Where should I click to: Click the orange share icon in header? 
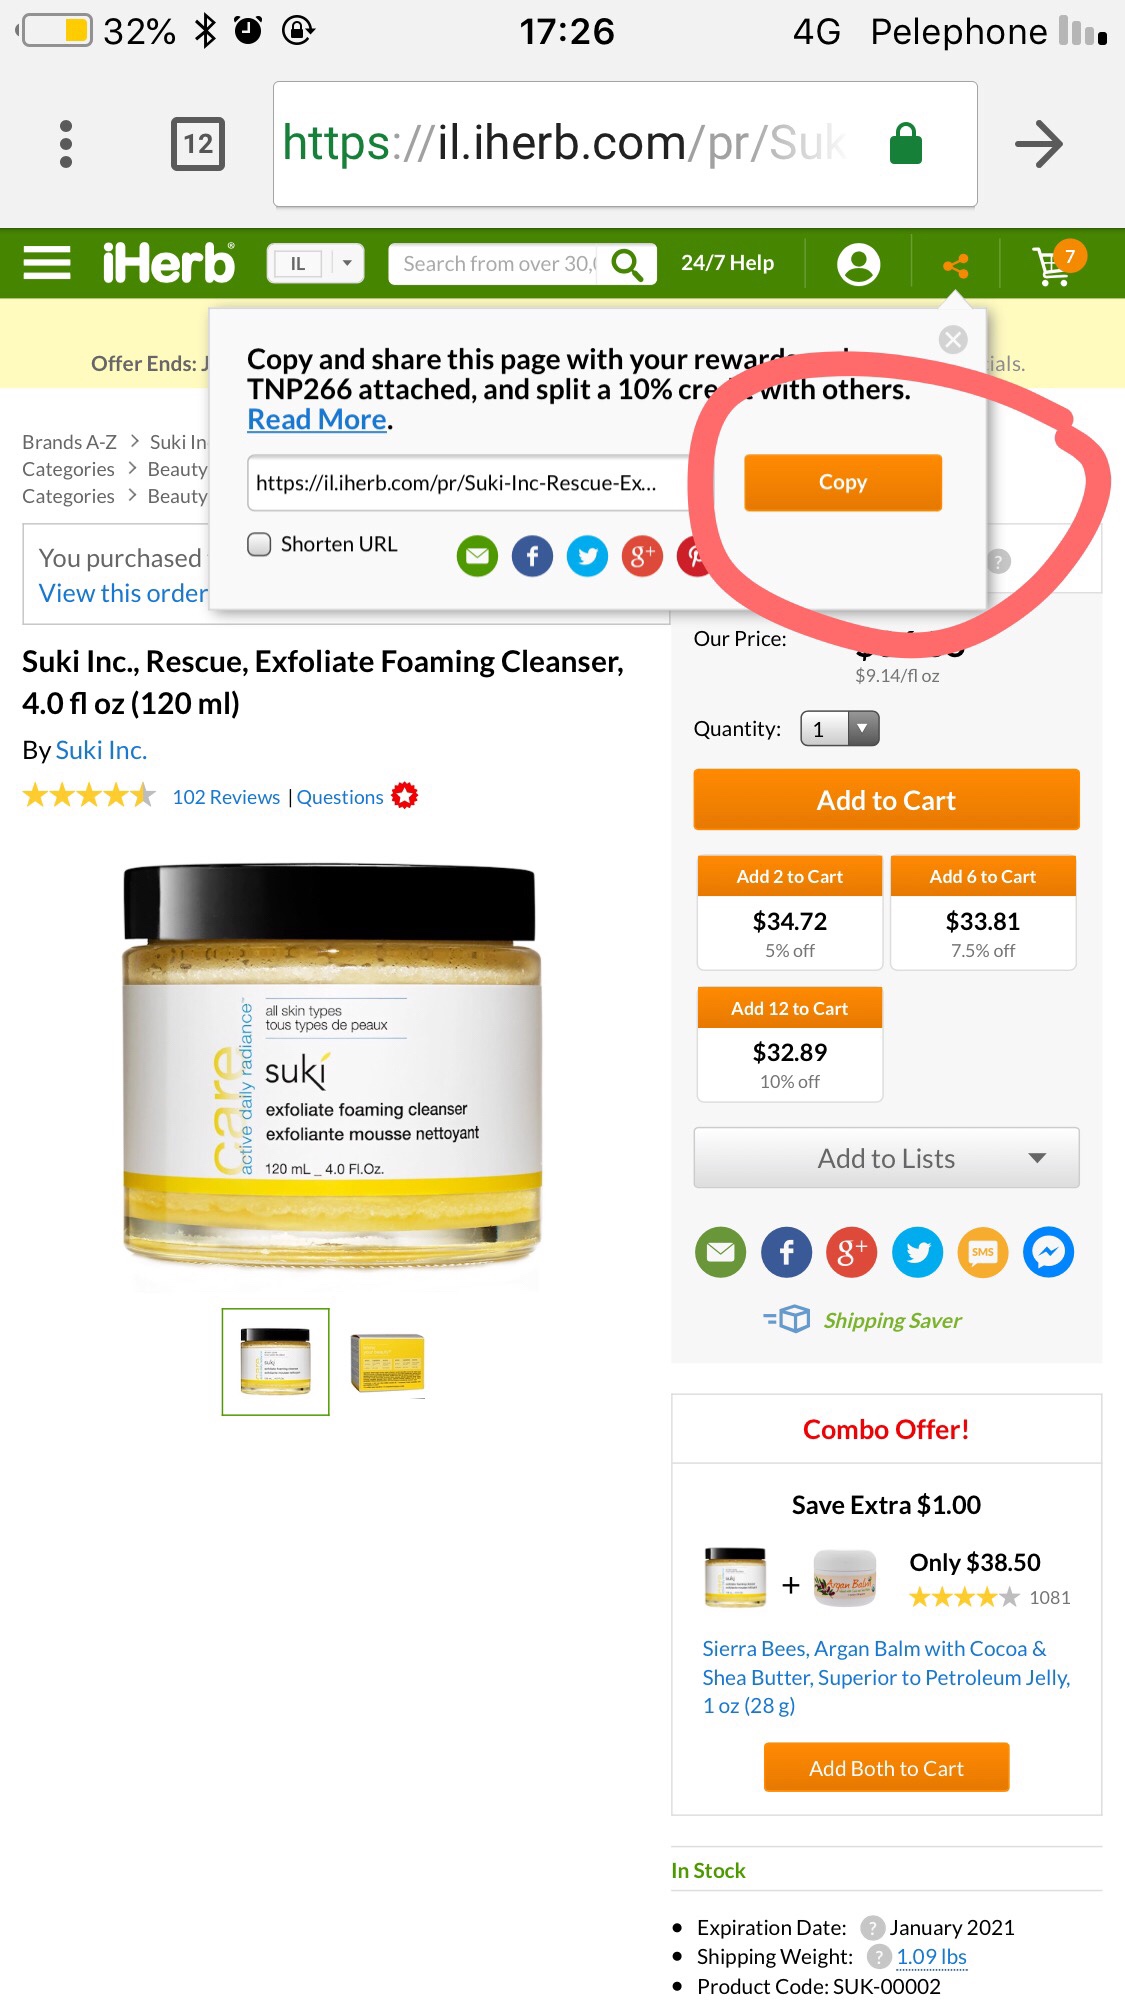point(956,265)
